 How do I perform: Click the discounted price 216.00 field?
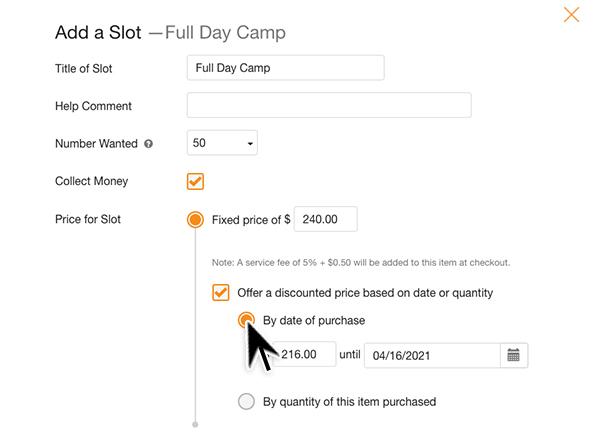pos(306,355)
